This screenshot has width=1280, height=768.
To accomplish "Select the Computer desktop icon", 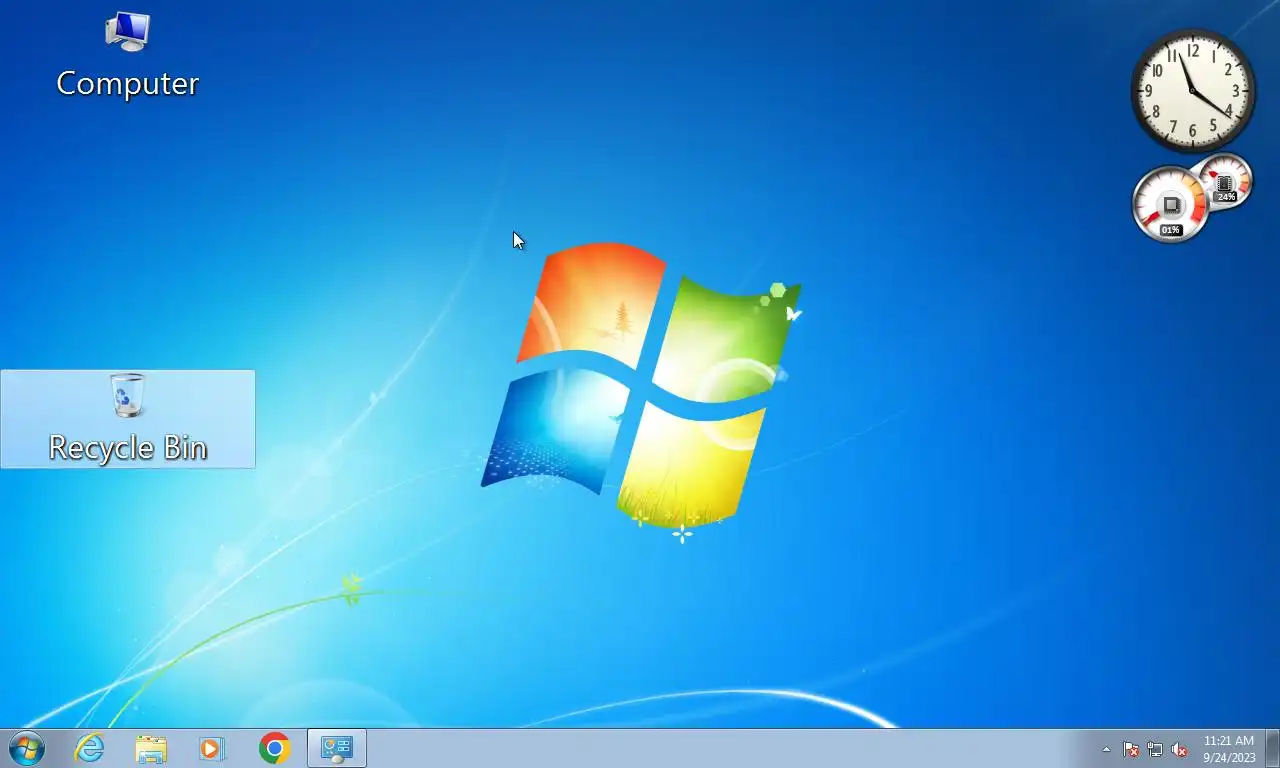I will coord(127,56).
